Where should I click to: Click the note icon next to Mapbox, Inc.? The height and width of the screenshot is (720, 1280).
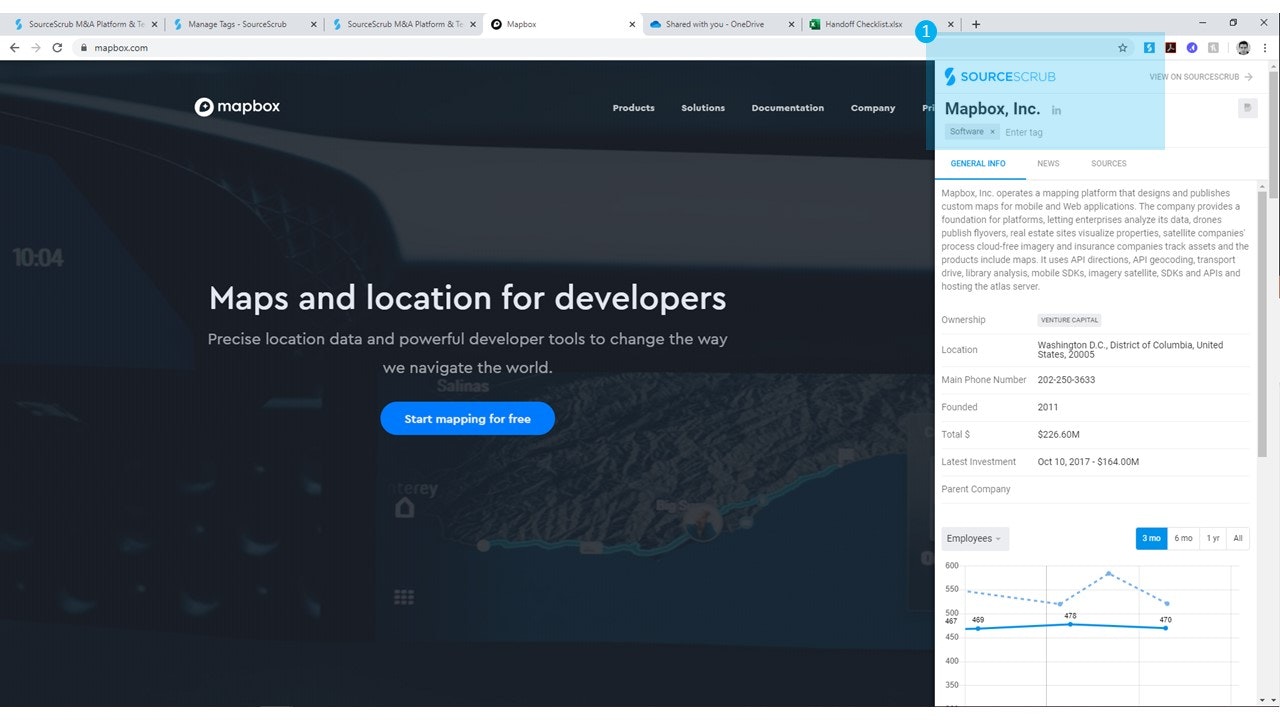coord(1247,108)
